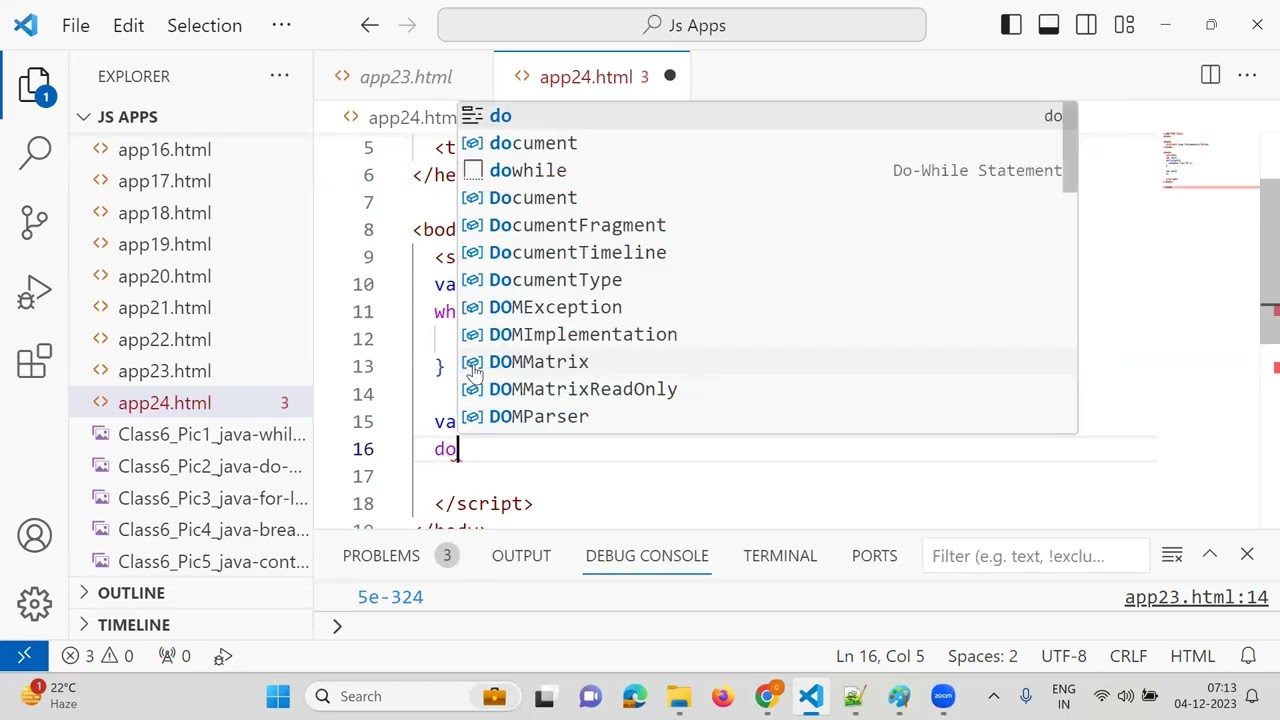Switch to the app23.html editor tab
This screenshot has height=720, width=1280.
tap(404, 76)
